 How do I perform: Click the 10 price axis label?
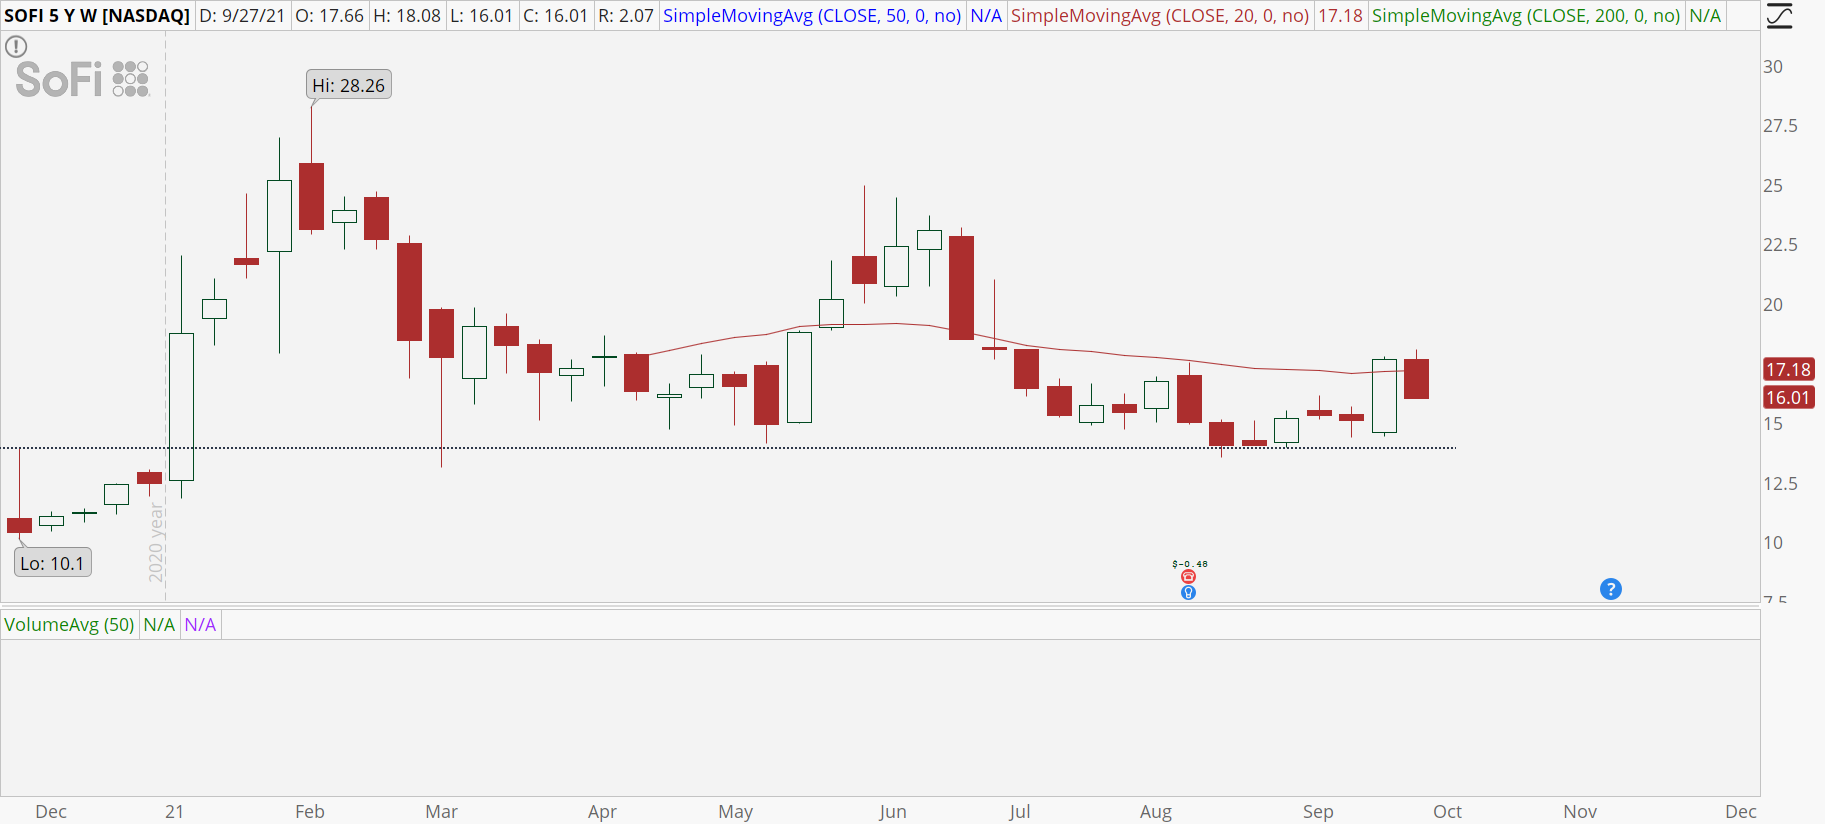coord(1773,543)
